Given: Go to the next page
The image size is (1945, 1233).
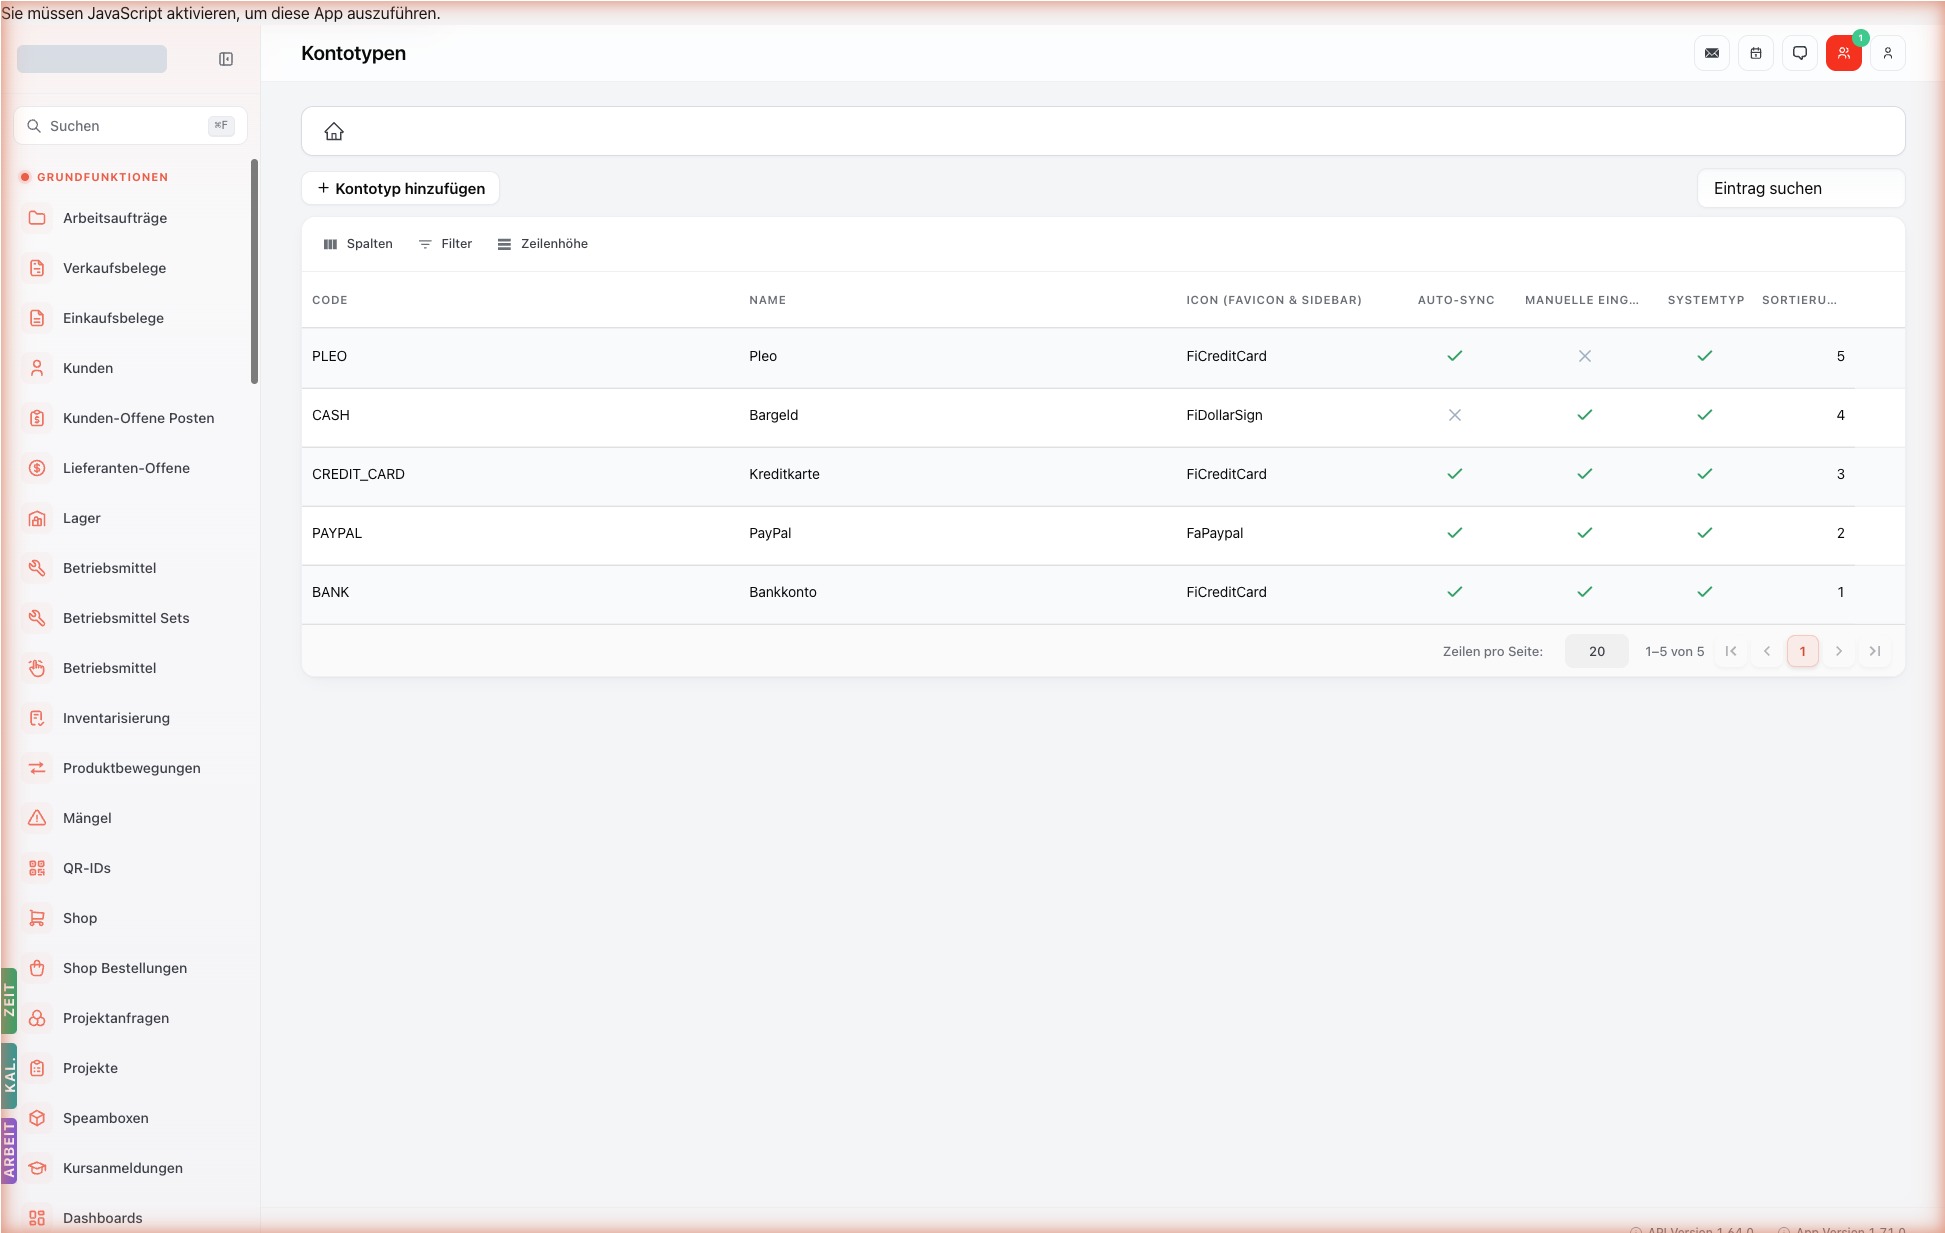Looking at the screenshot, I should [x=1839, y=651].
